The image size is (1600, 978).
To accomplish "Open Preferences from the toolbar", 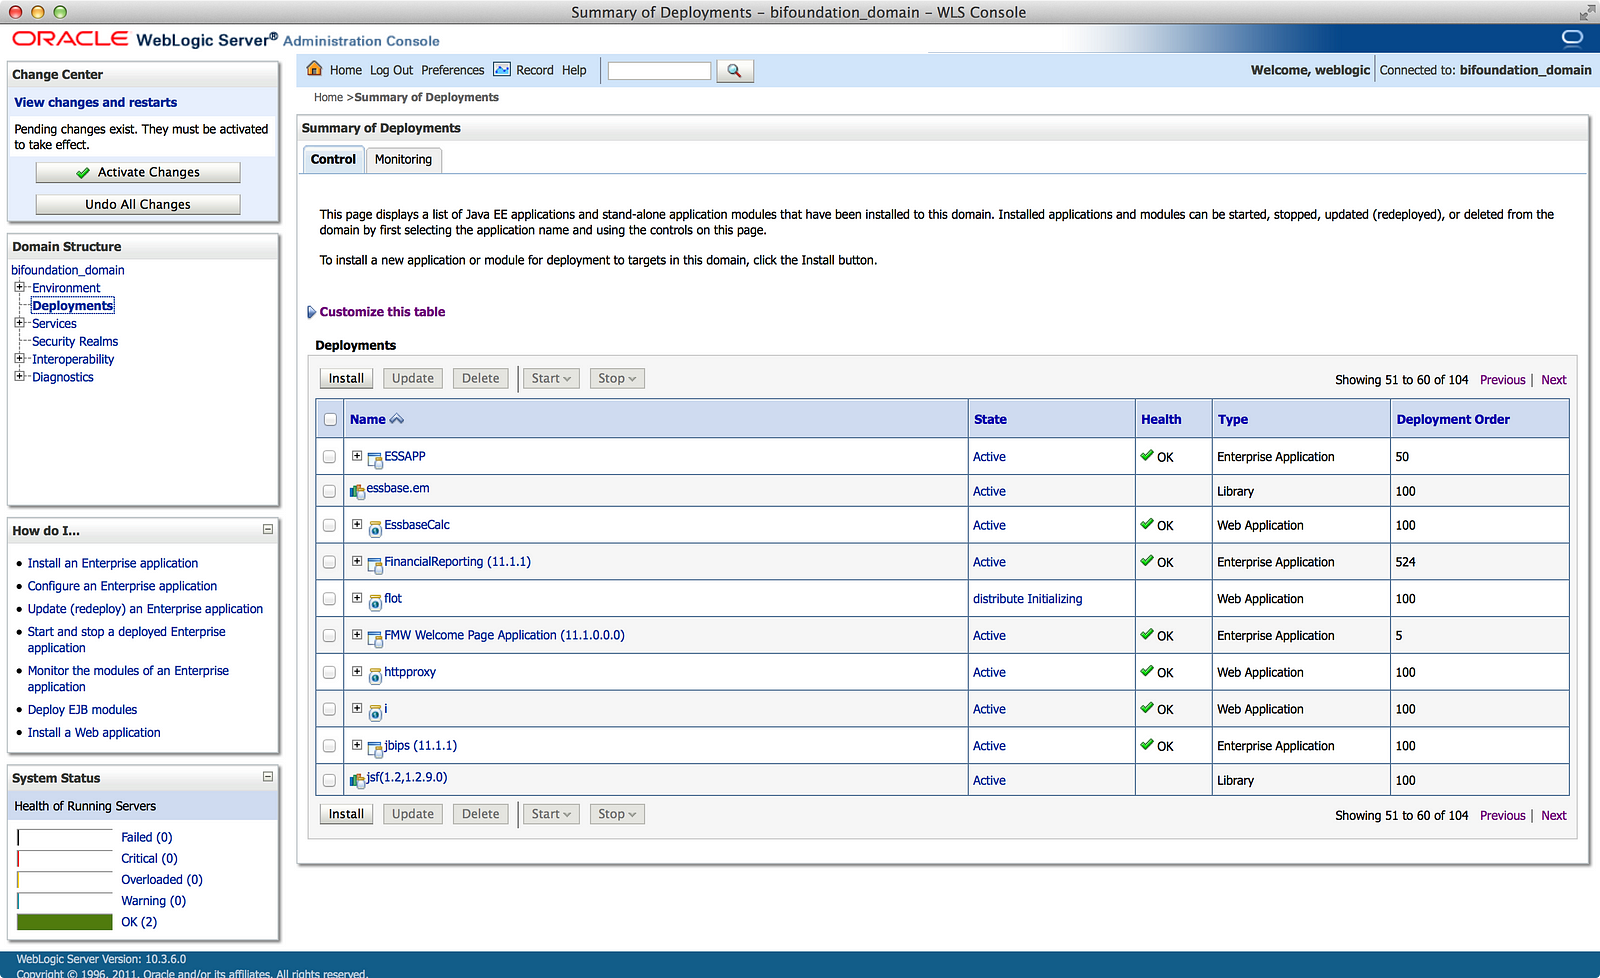I will pos(452,71).
